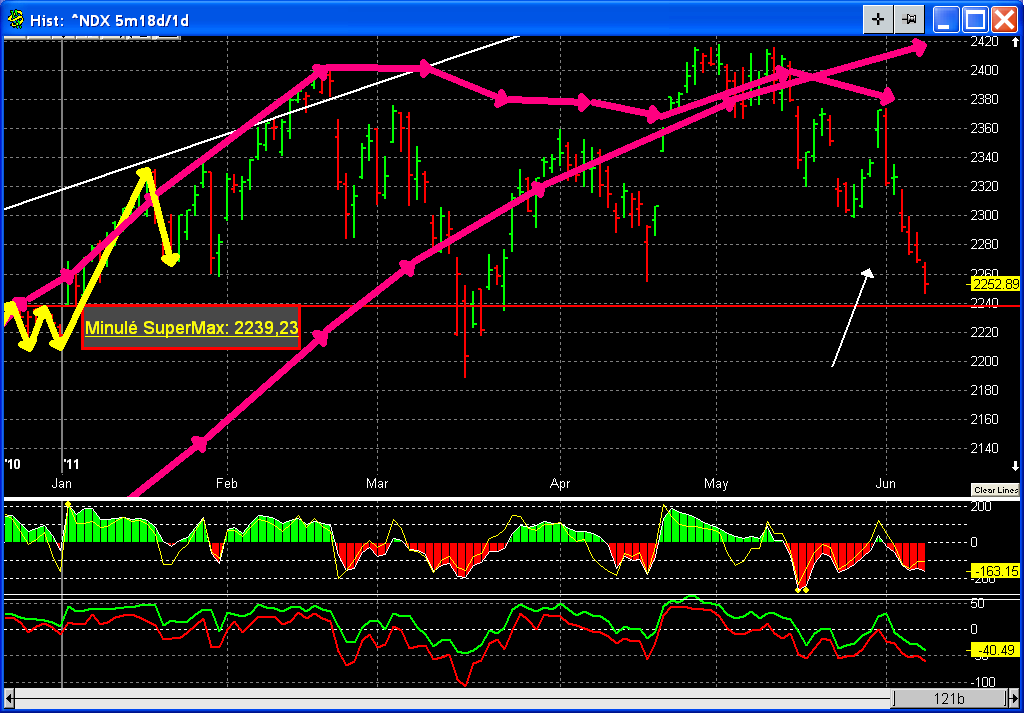The width and height of the screenshot is (1024, 713).
Task: Click the 'Feb' label on the date axis
Action: pos(226,484)
